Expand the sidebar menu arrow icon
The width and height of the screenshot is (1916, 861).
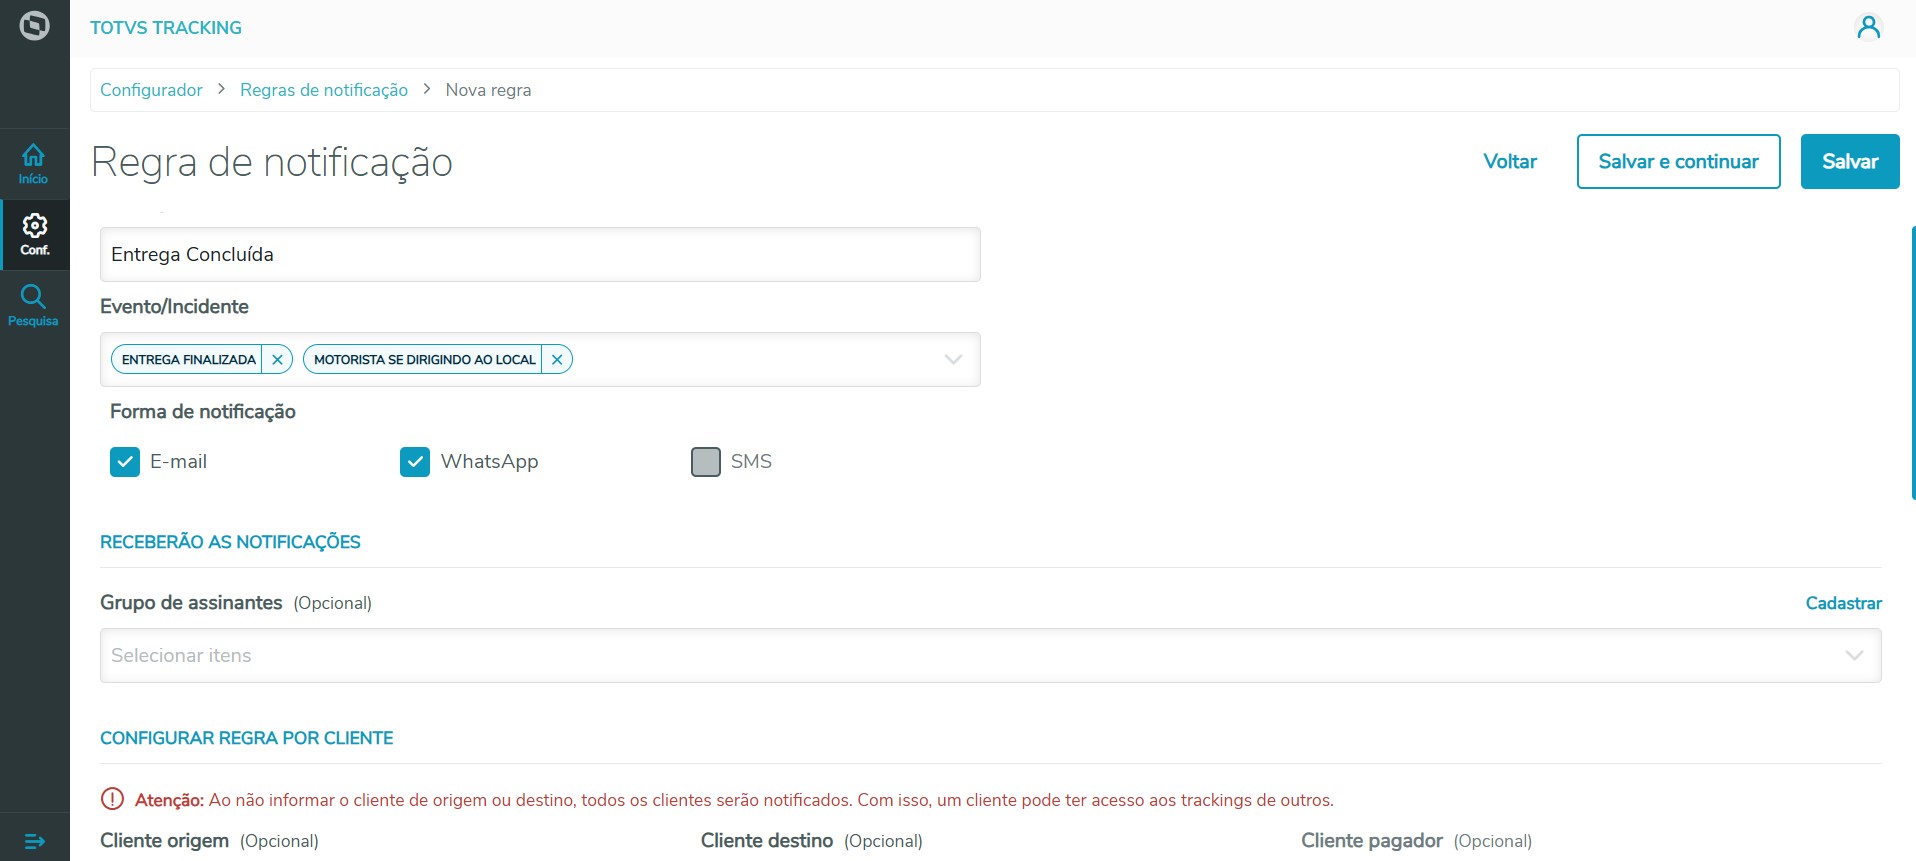click(34, 841)
